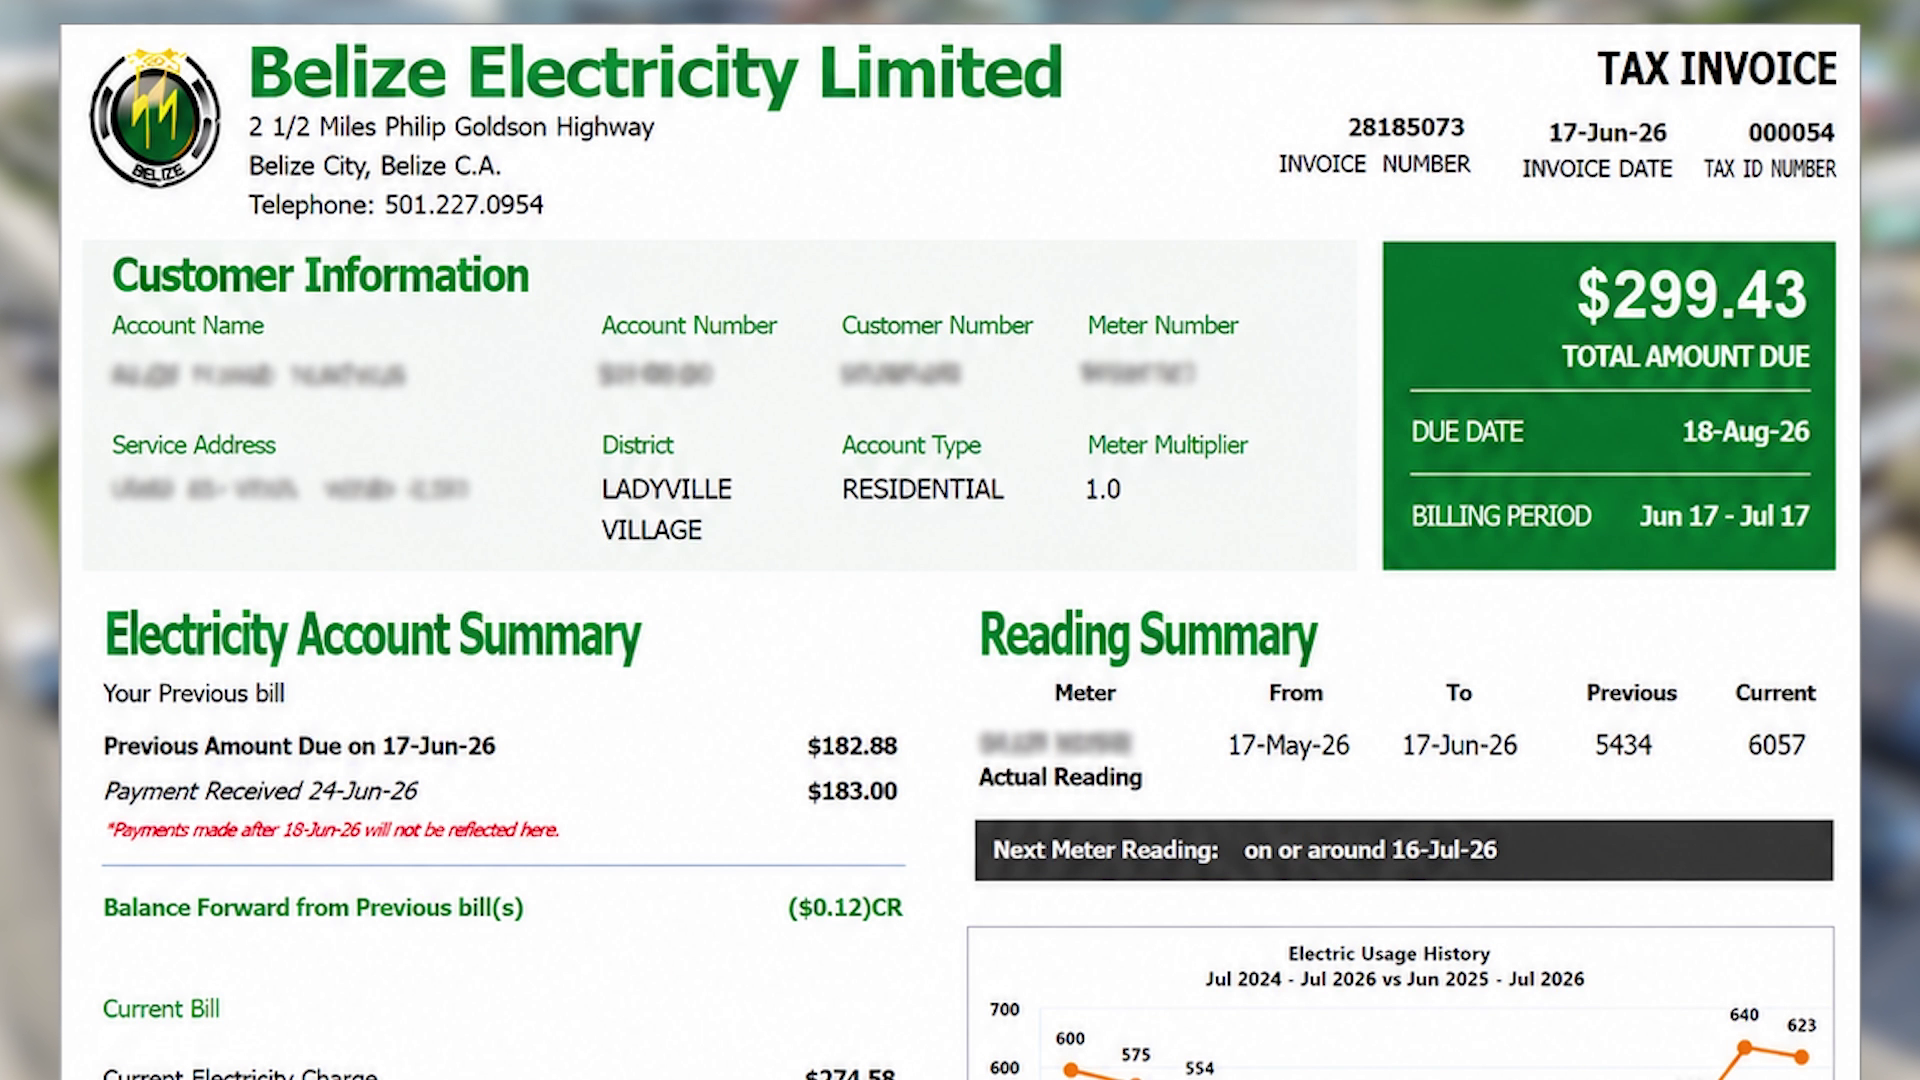1920x1080 pixels.
Task: Click the 'Current' column header
Action: [1775, 693]
